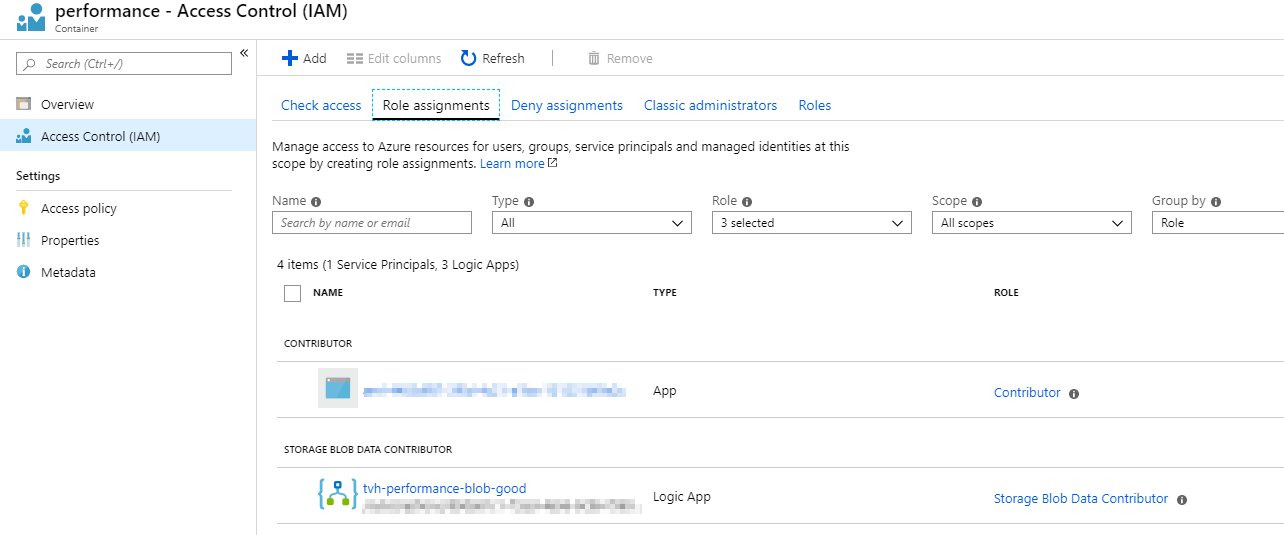Screen dimensions: 1284x535
Task: Click the info icon next to Contributor role
Action: coord(1074,394)
